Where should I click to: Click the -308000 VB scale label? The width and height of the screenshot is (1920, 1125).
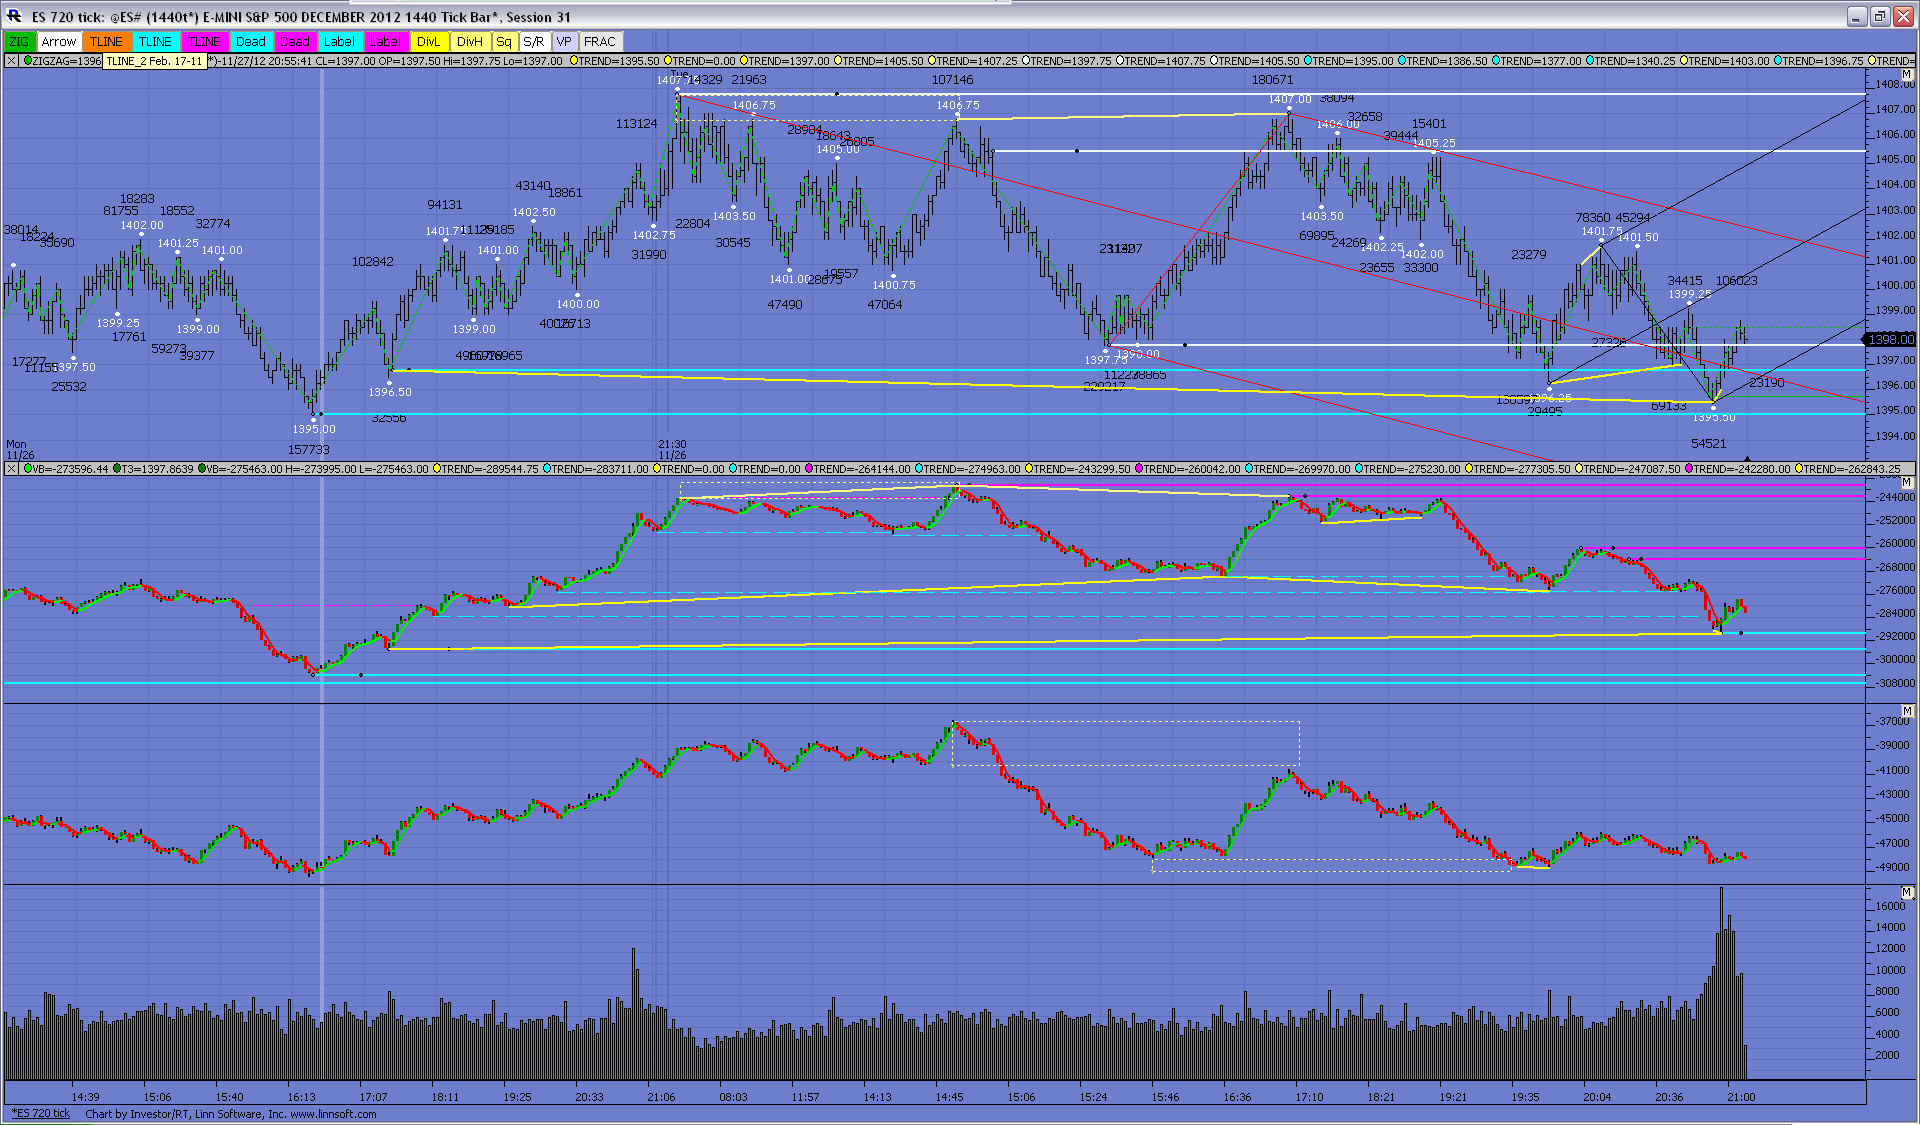tap(1895, 683)
